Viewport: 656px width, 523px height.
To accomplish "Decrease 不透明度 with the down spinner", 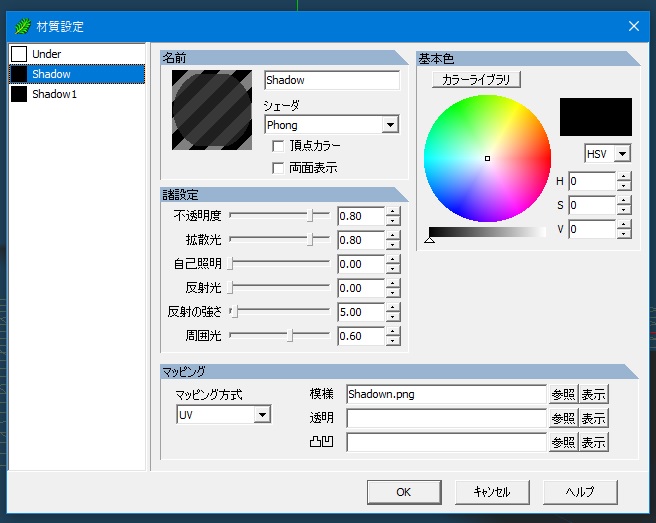I will coord(392,221).
